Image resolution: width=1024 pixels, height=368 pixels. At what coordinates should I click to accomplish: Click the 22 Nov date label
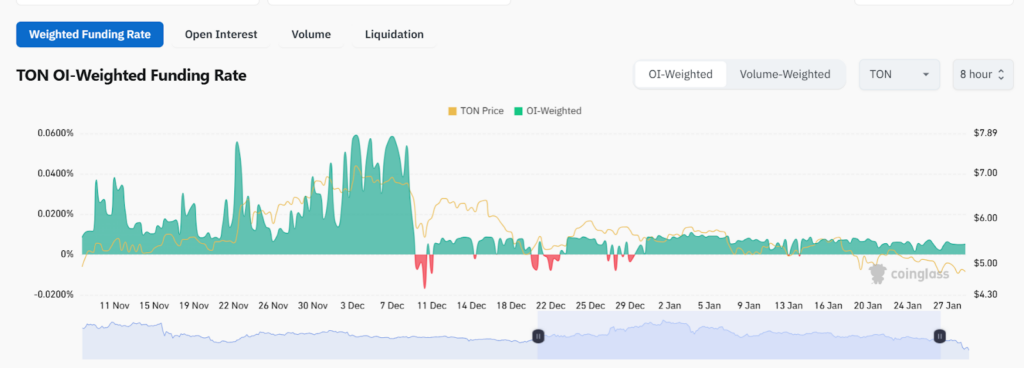[x=233, y=305]
